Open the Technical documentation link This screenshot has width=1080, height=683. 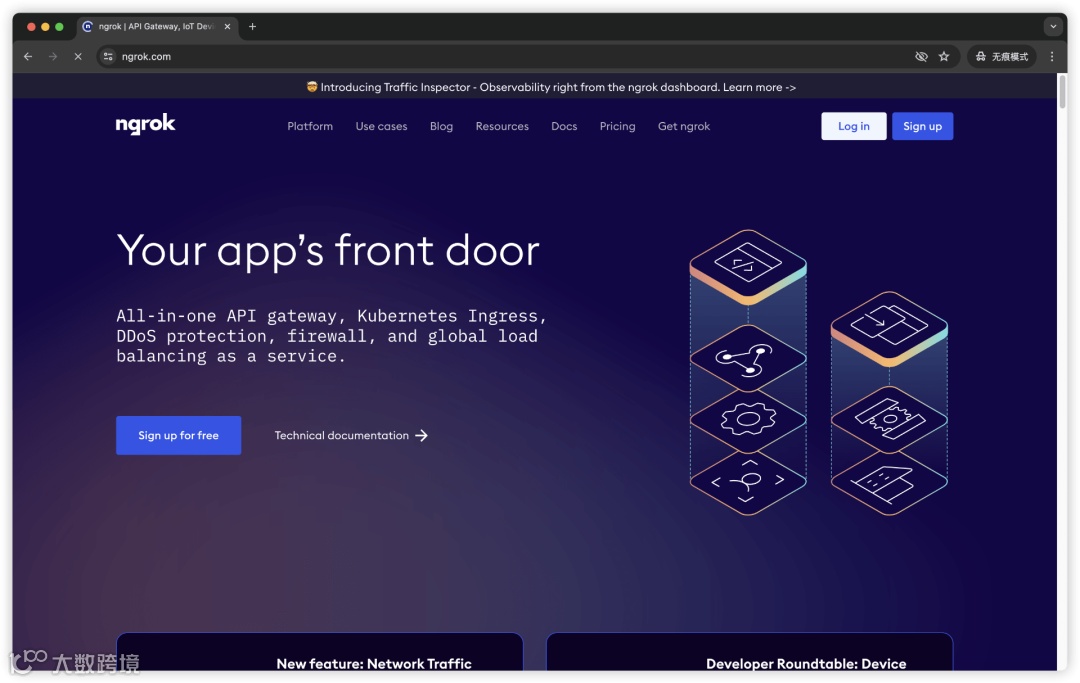point(351,435)
